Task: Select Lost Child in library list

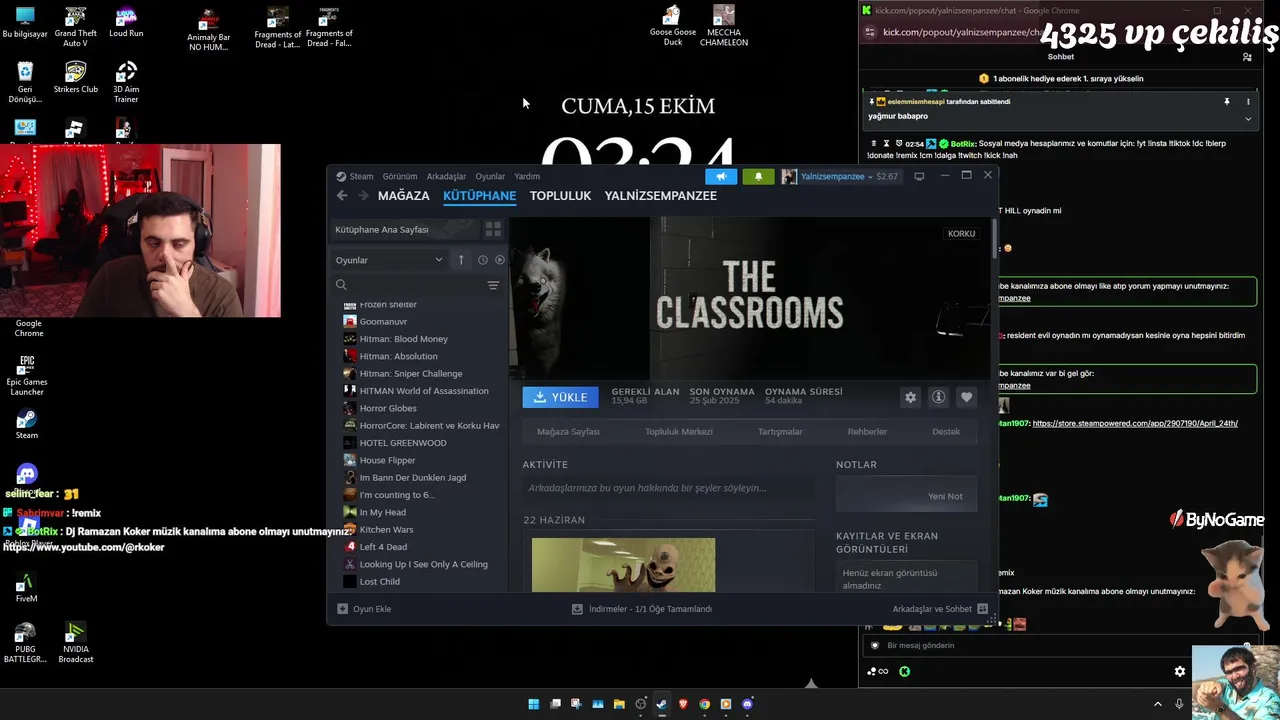Action: point(379,582)
